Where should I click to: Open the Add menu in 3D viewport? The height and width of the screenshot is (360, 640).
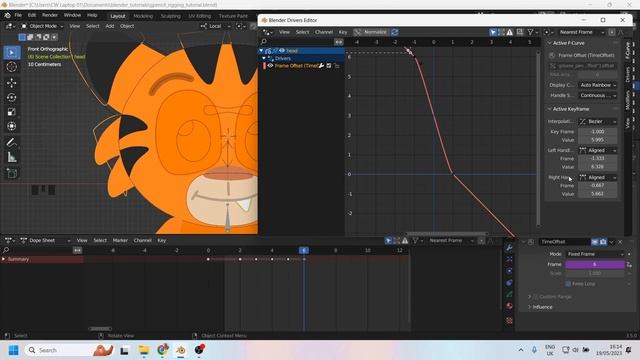point(110,26)
